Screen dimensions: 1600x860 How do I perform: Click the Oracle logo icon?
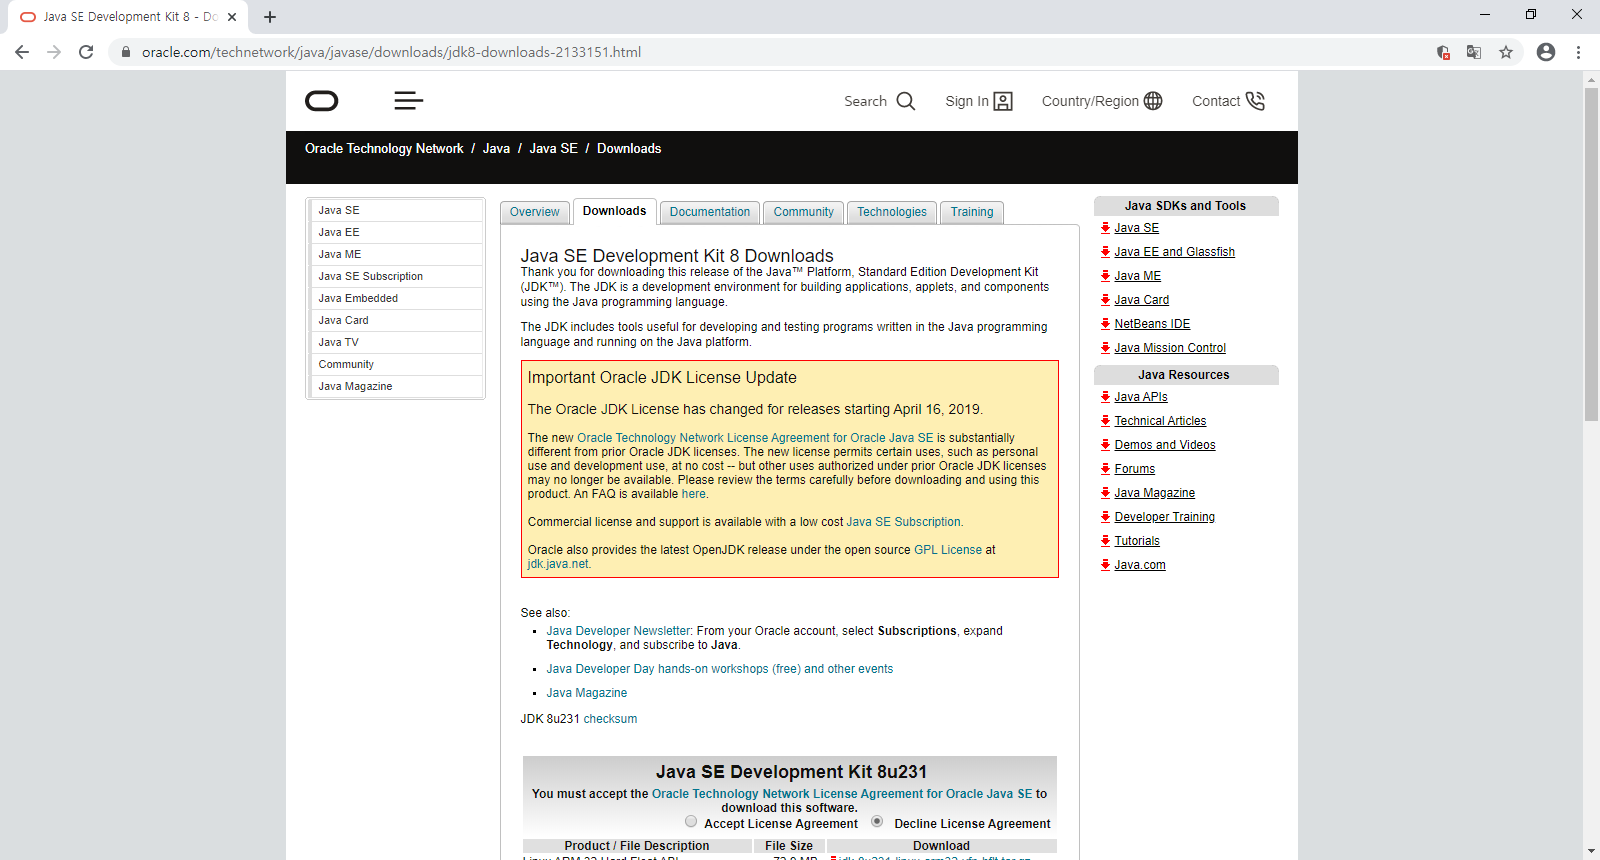pos(322,101)
